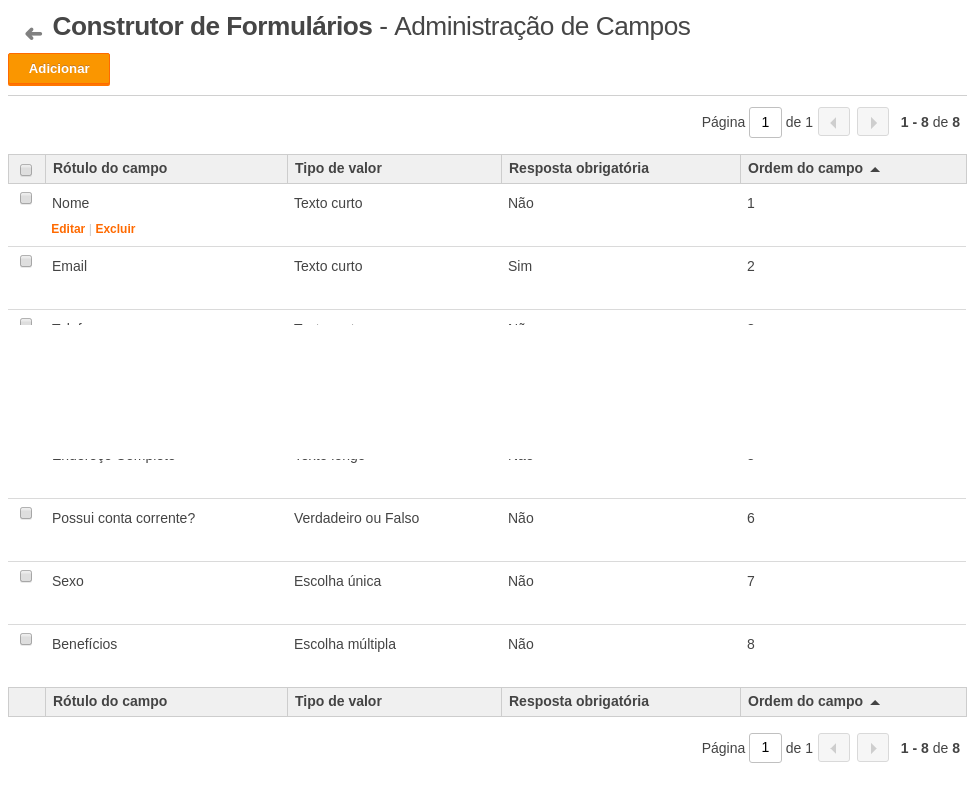
Task: Click the bottom next page arrow
Action: 873,748
